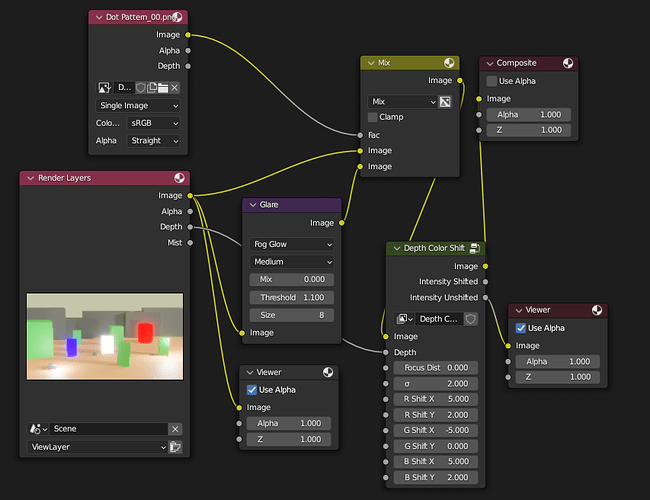
Task: Click Composite Alpha 1.000 field
Action: pos(529,114)
